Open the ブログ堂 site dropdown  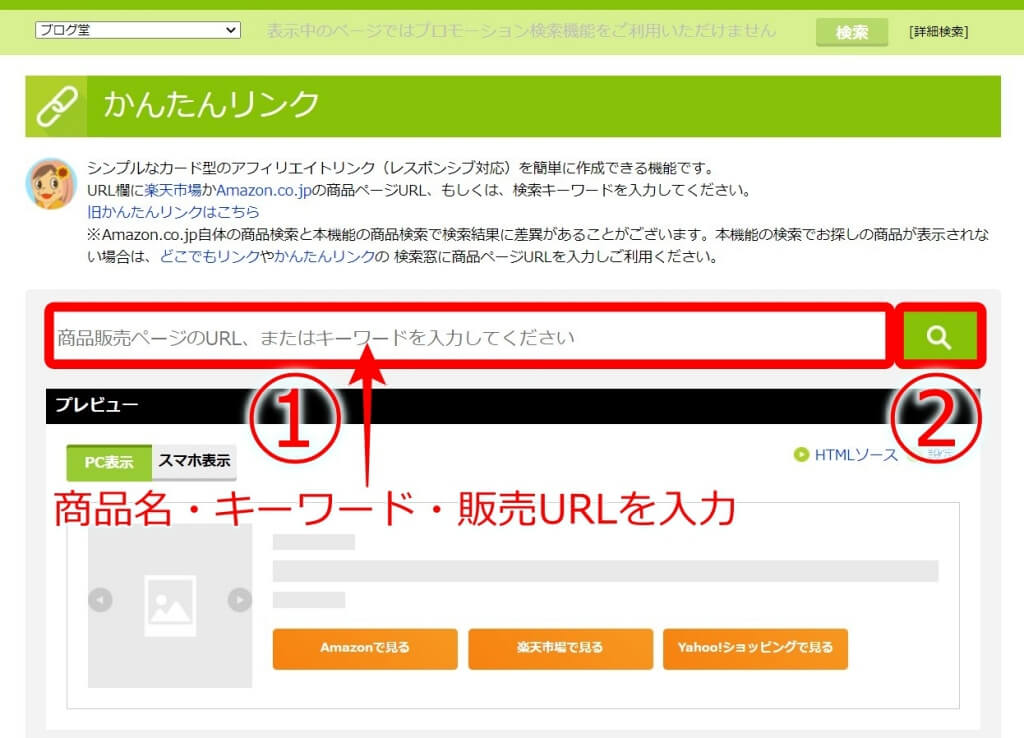pos(138,30)
